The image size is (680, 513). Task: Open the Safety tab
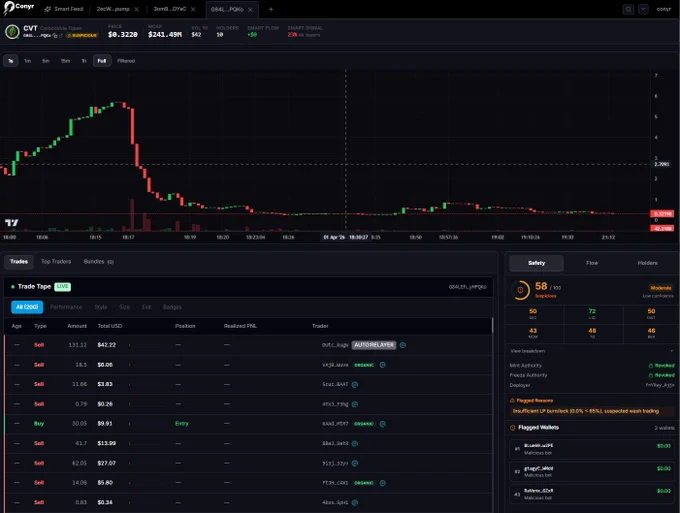point(536,263)
